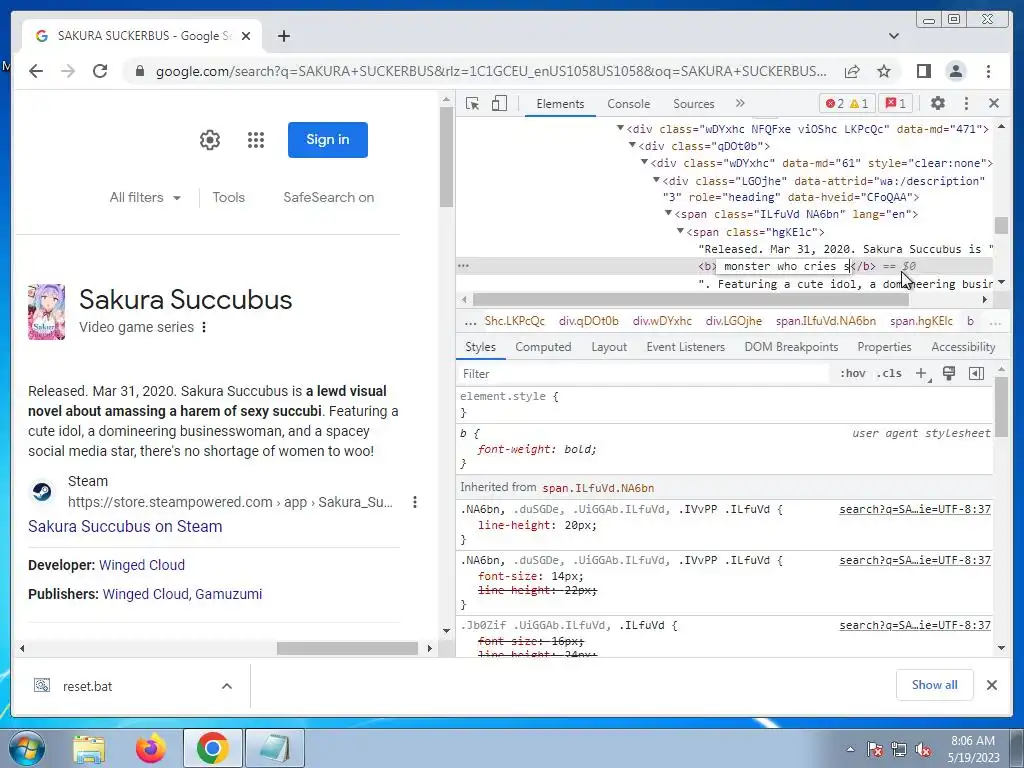This screenshot has height=768, width=1024.
Task: Open the Gamuzumi publisher link
Action: [x=229, y=594]
